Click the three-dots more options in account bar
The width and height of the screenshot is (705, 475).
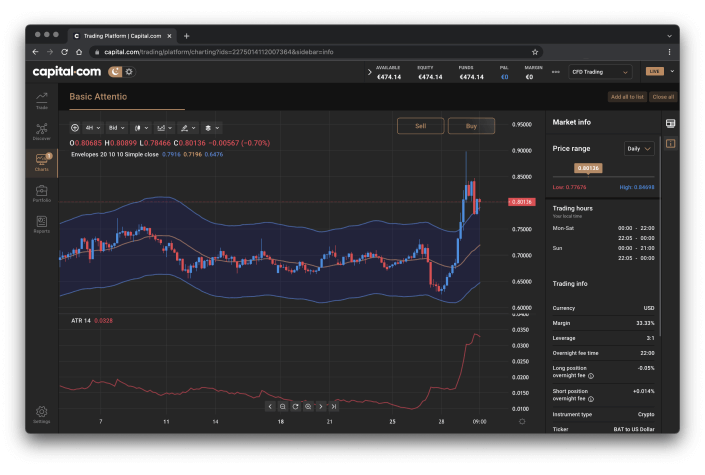pyautogui.click(x=556, y=72)
